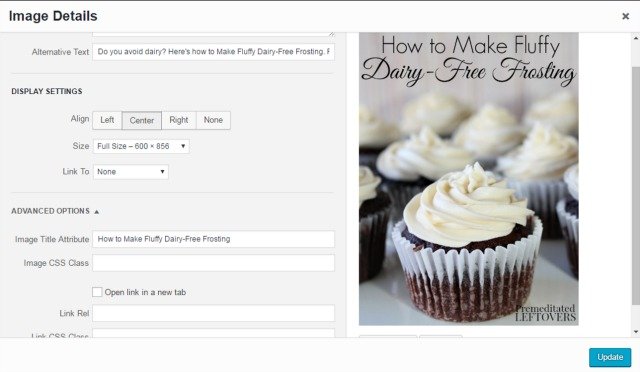Image resolution: width=640 pixels, height=372 pixels.
Task: Click the Update button
Action: (610, 357)
